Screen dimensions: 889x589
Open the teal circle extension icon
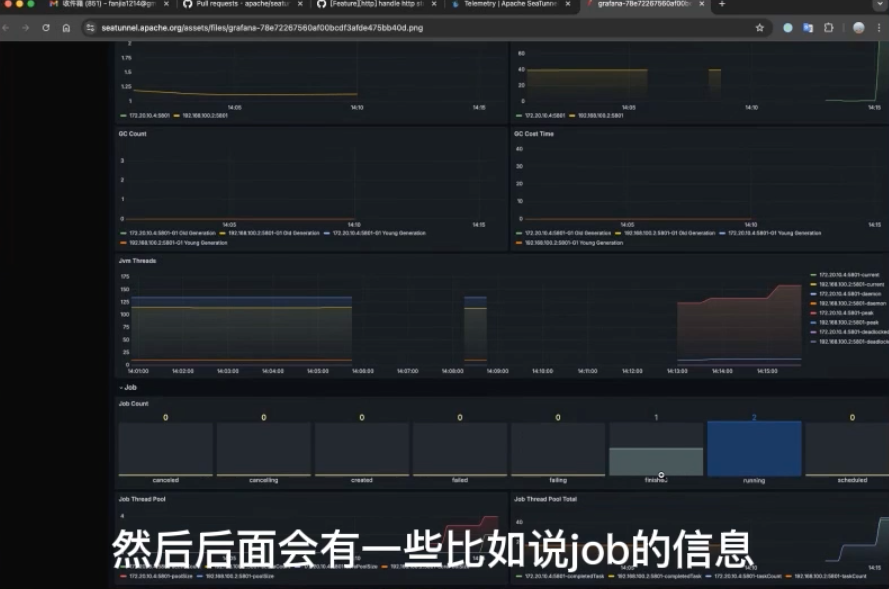point(788,28)
